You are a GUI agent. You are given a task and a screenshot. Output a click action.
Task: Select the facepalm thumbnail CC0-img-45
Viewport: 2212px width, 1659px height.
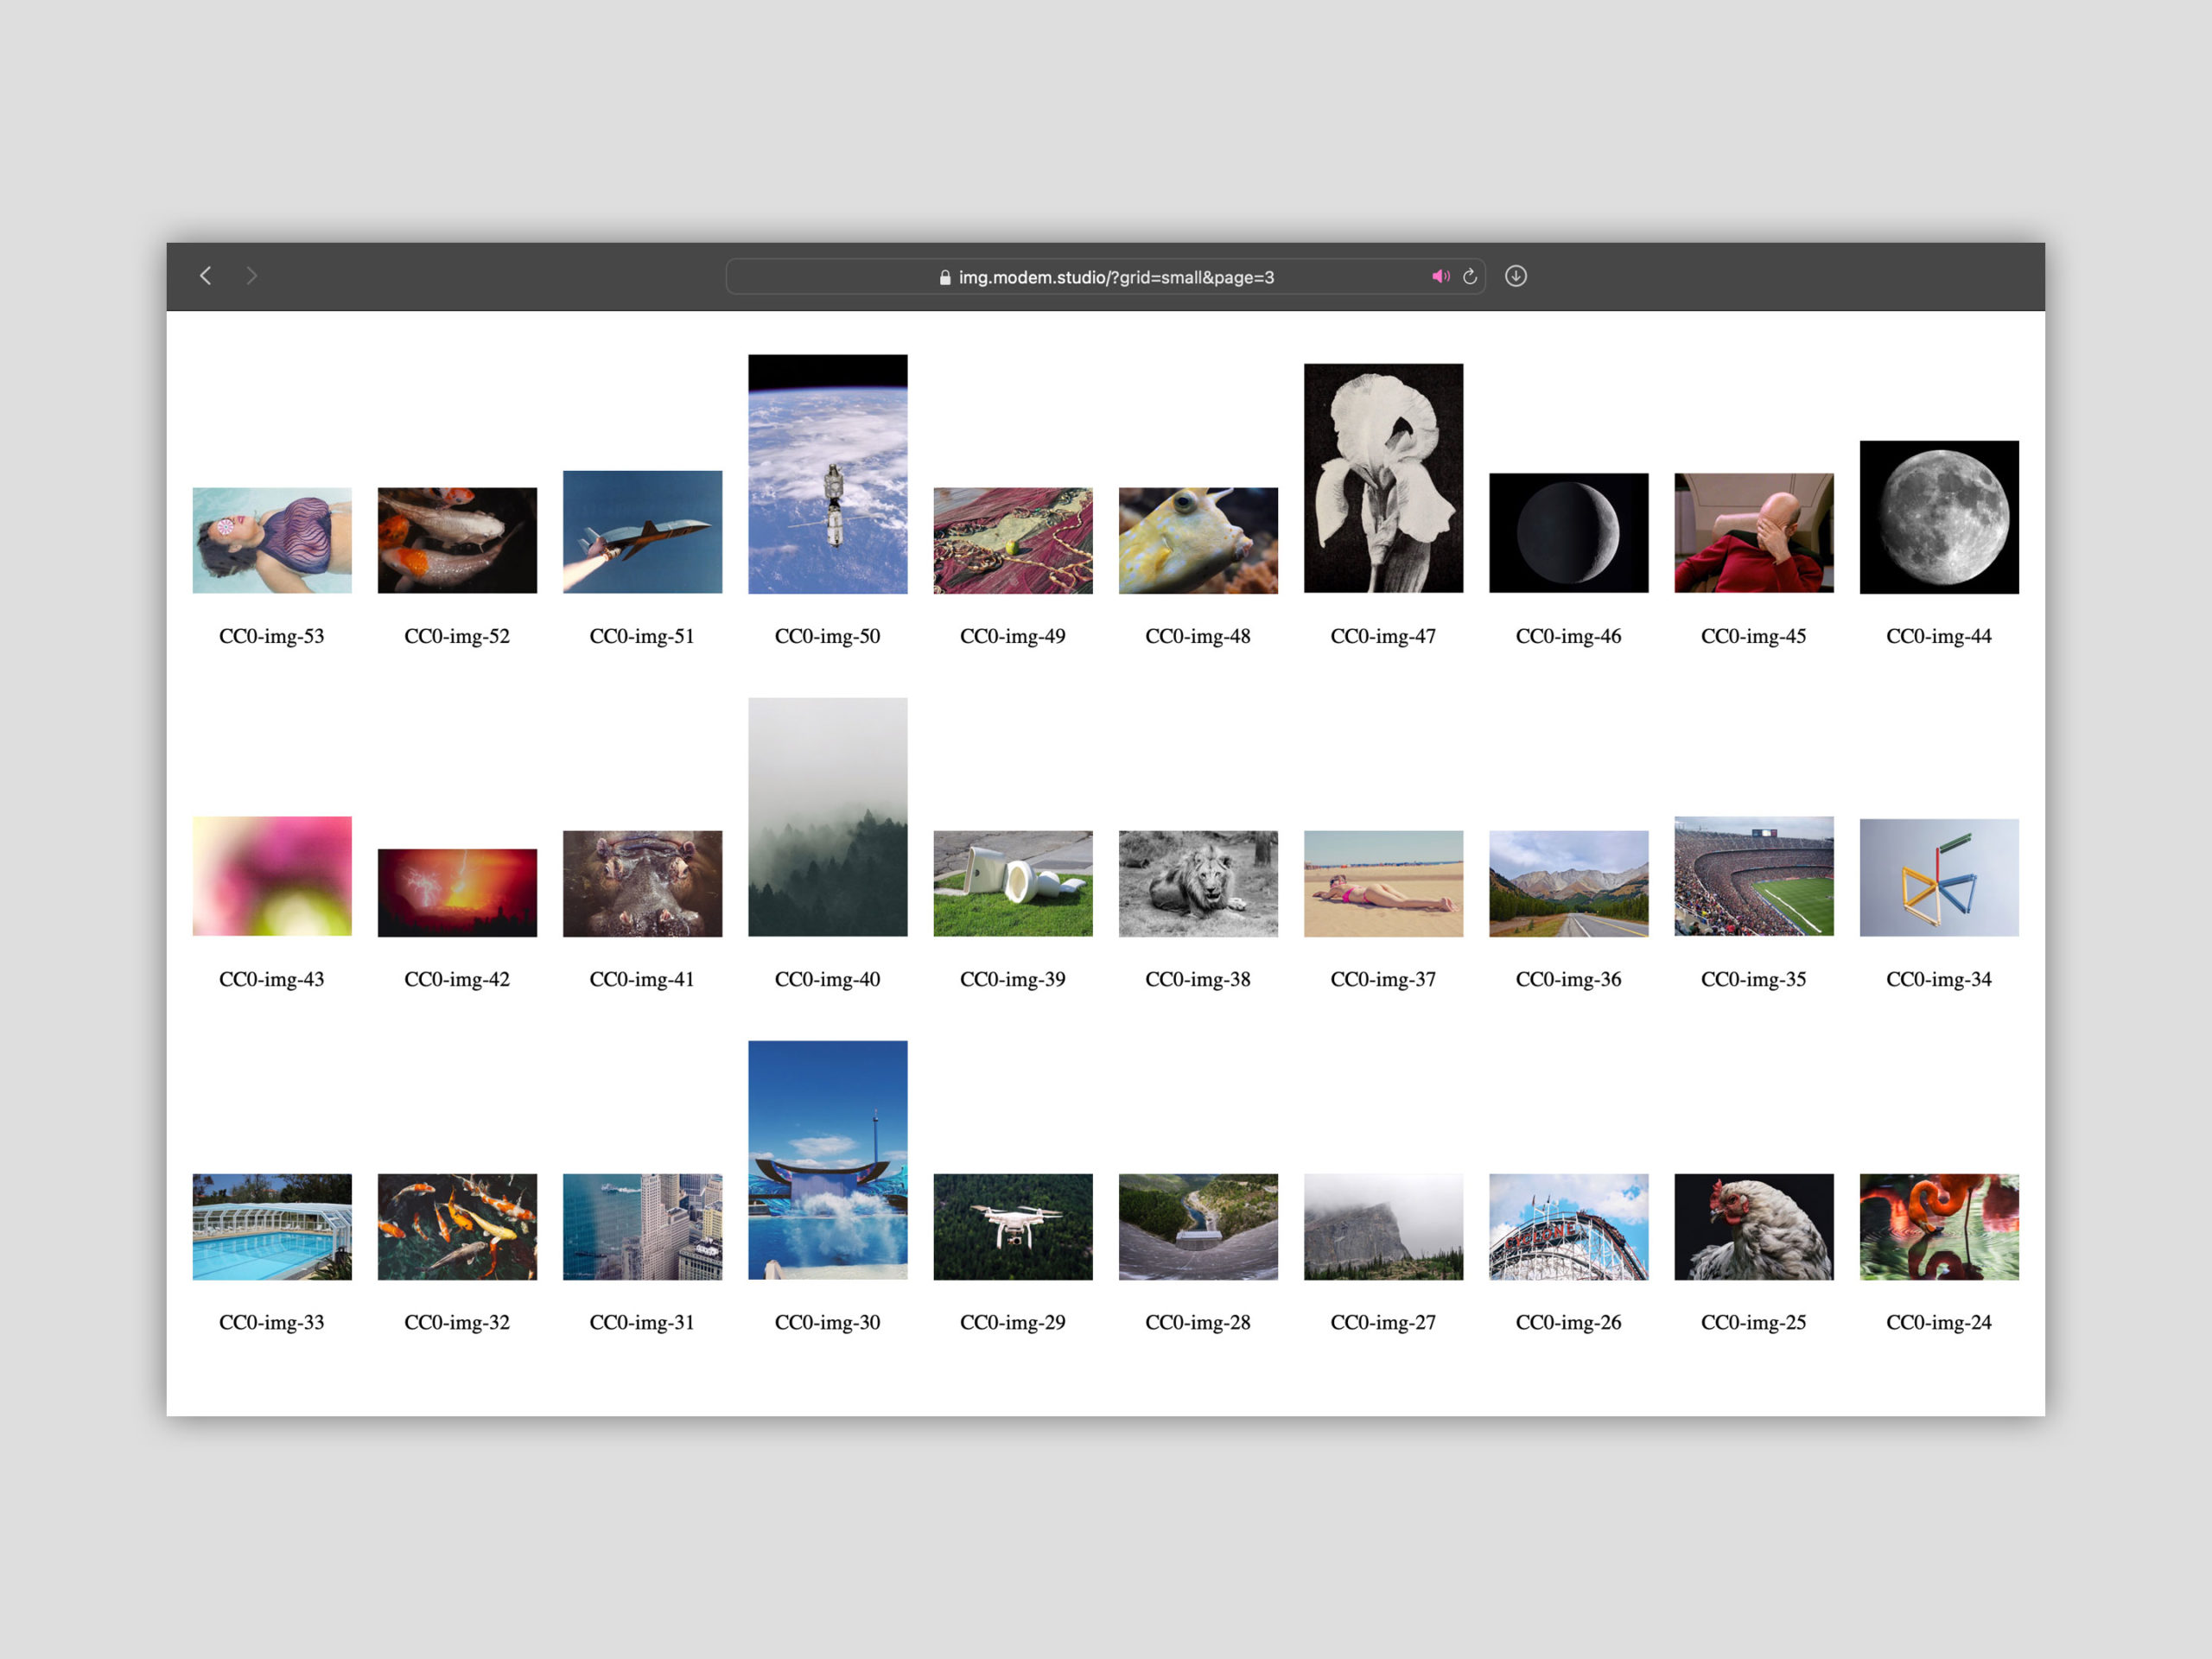pyautogui.click(x=1754, y=533)
